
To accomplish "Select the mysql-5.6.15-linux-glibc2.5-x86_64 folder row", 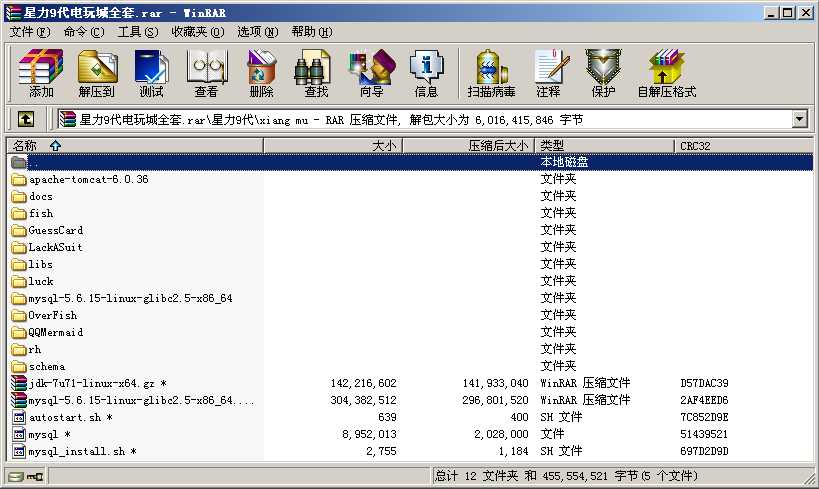I will click(411, 298).
